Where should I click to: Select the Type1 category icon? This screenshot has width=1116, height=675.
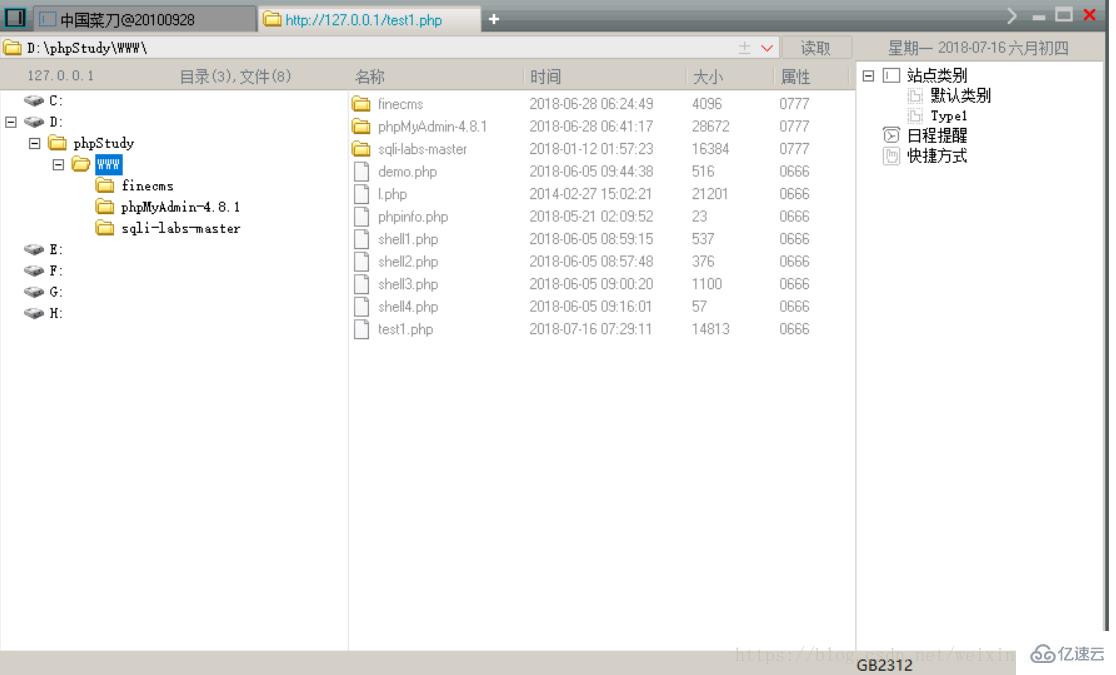915,116
